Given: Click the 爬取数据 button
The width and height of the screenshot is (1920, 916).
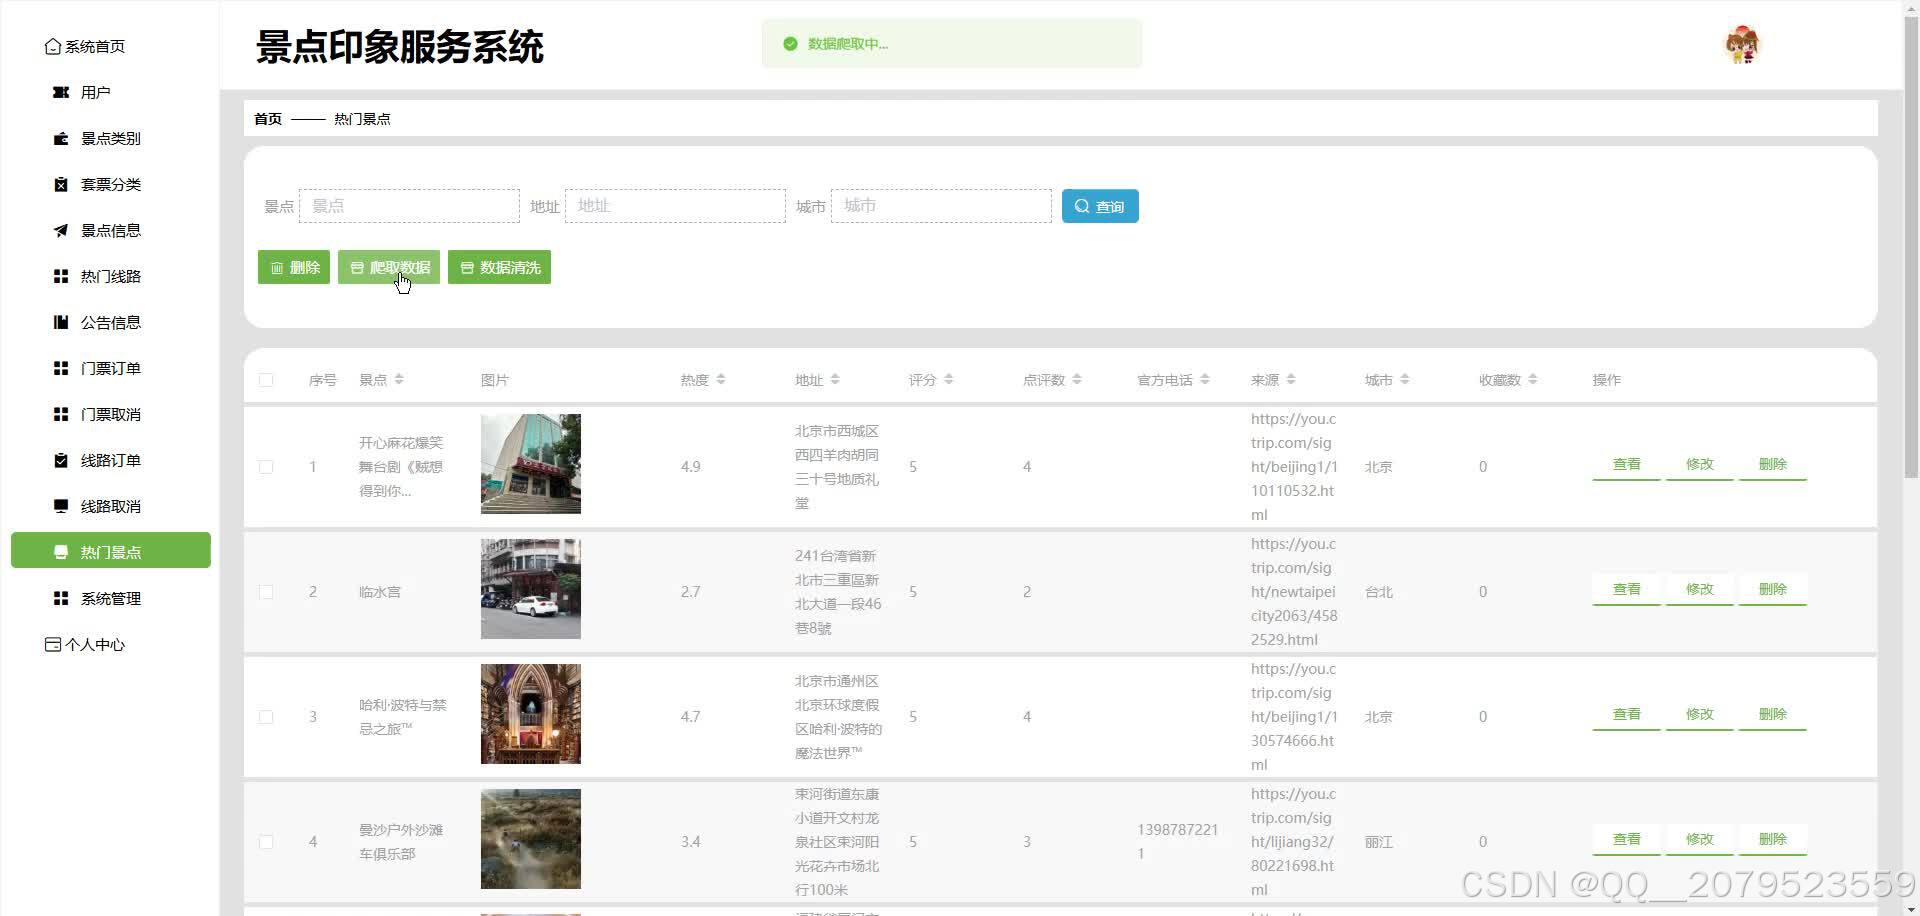Looking at the screenshot, I should [389, 267].
